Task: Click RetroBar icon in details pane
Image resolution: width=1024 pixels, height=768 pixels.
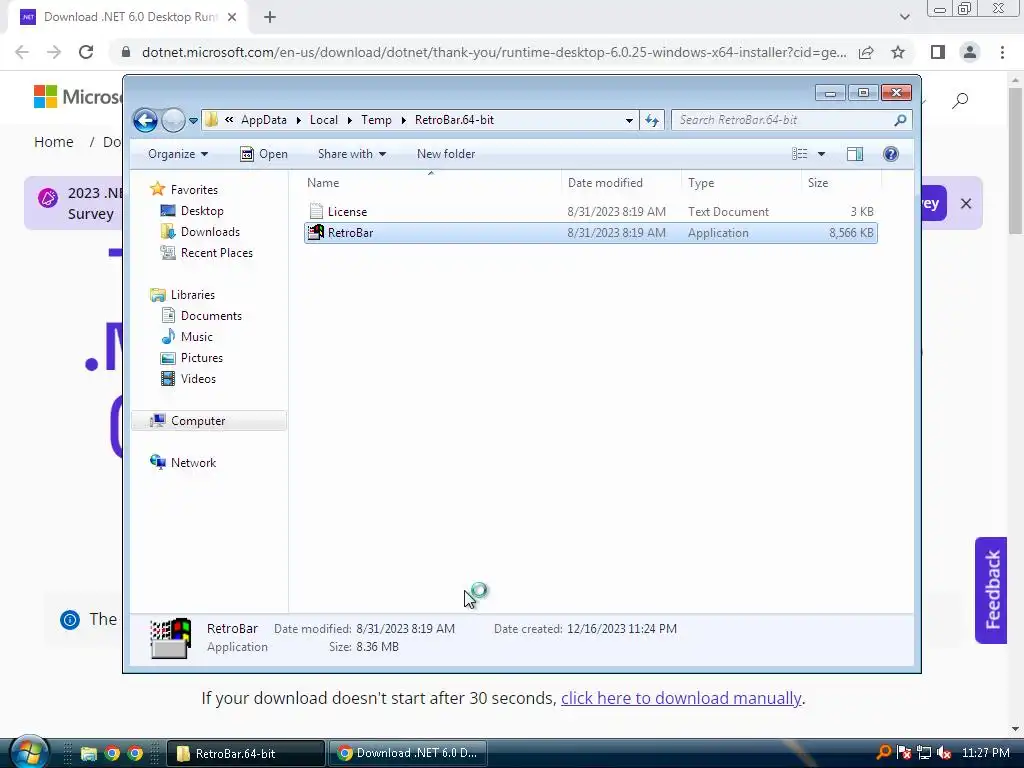Action: click(x=170, y=638)
